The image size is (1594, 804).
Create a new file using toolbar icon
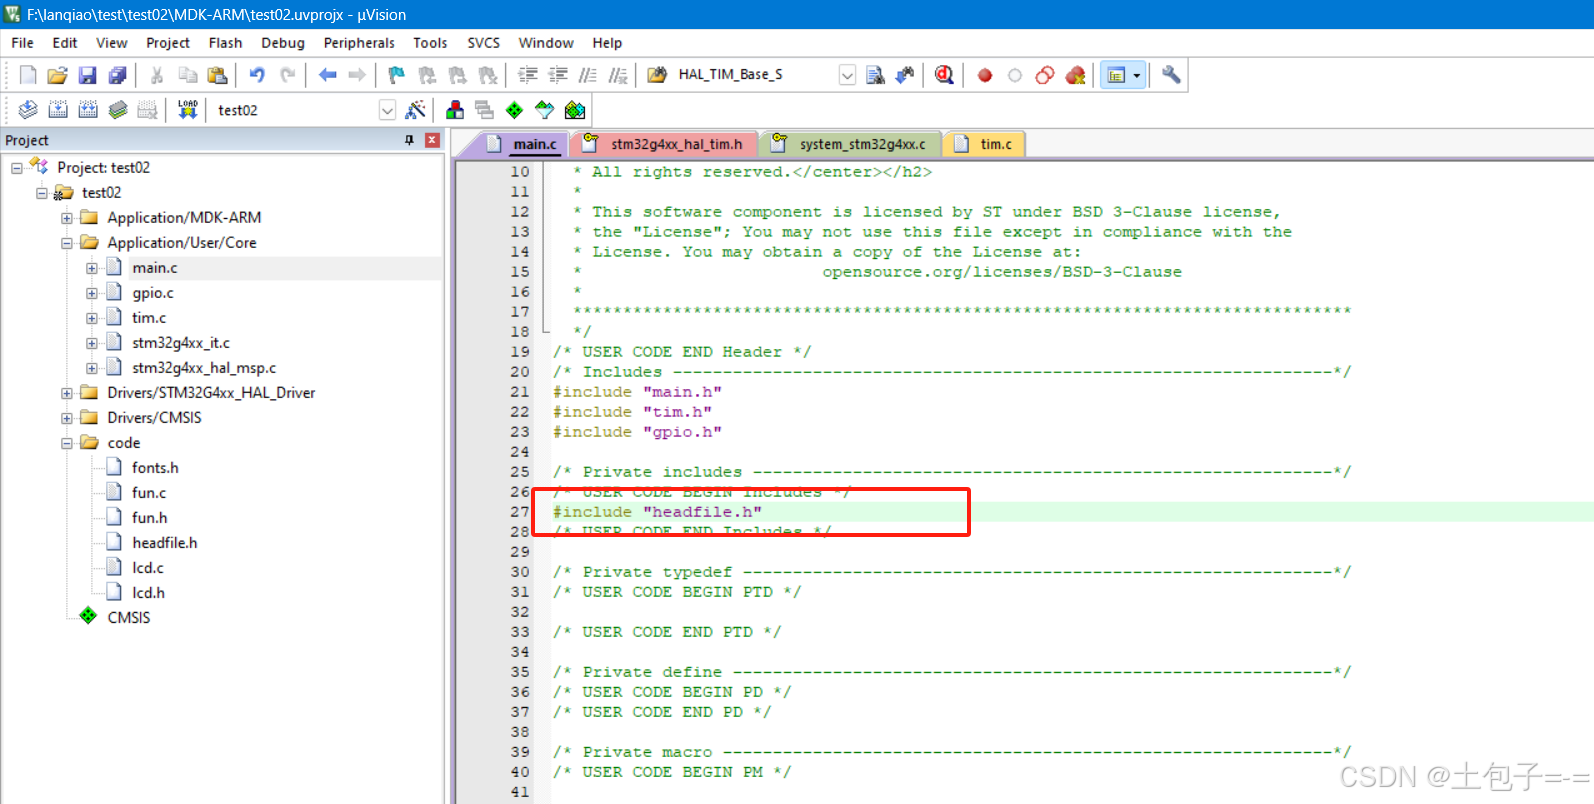coord(28,75)
